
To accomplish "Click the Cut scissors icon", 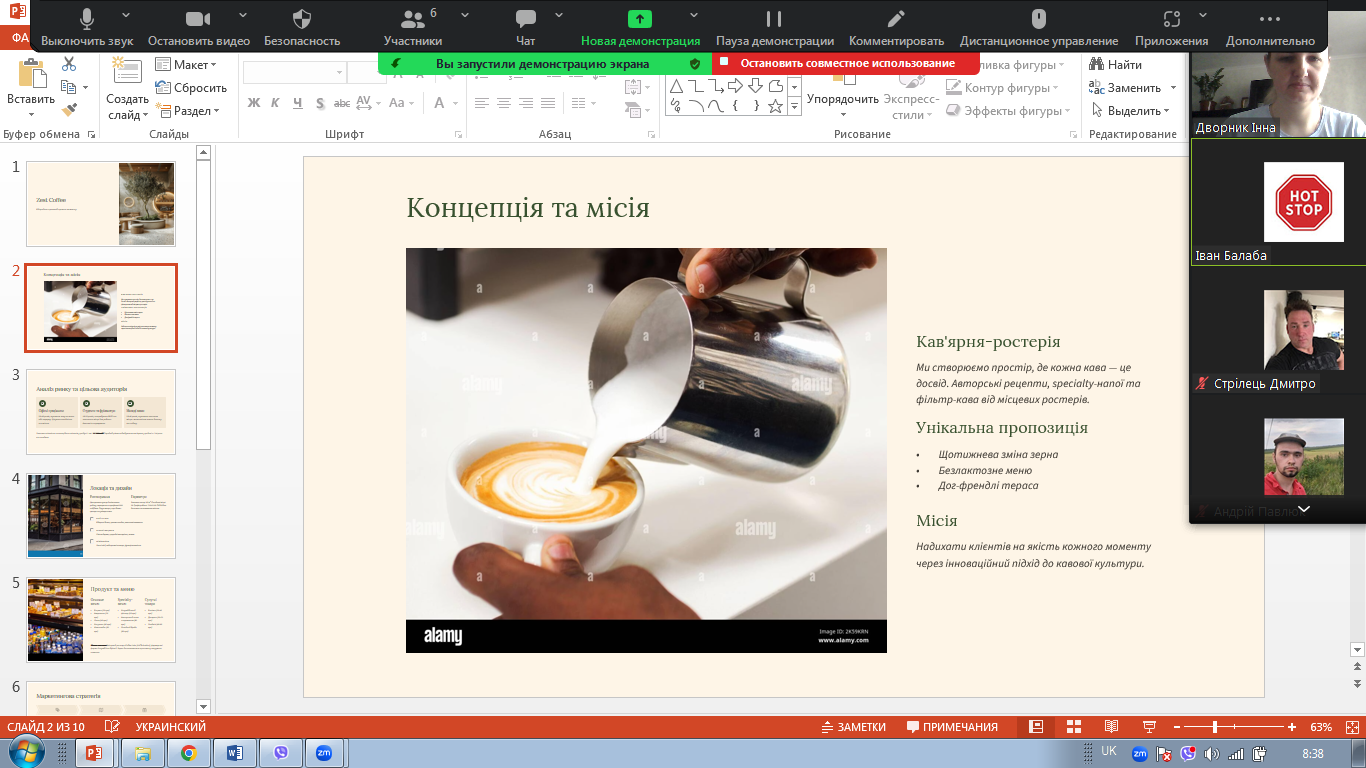I will pyautogui.click(x=69, y=64).
